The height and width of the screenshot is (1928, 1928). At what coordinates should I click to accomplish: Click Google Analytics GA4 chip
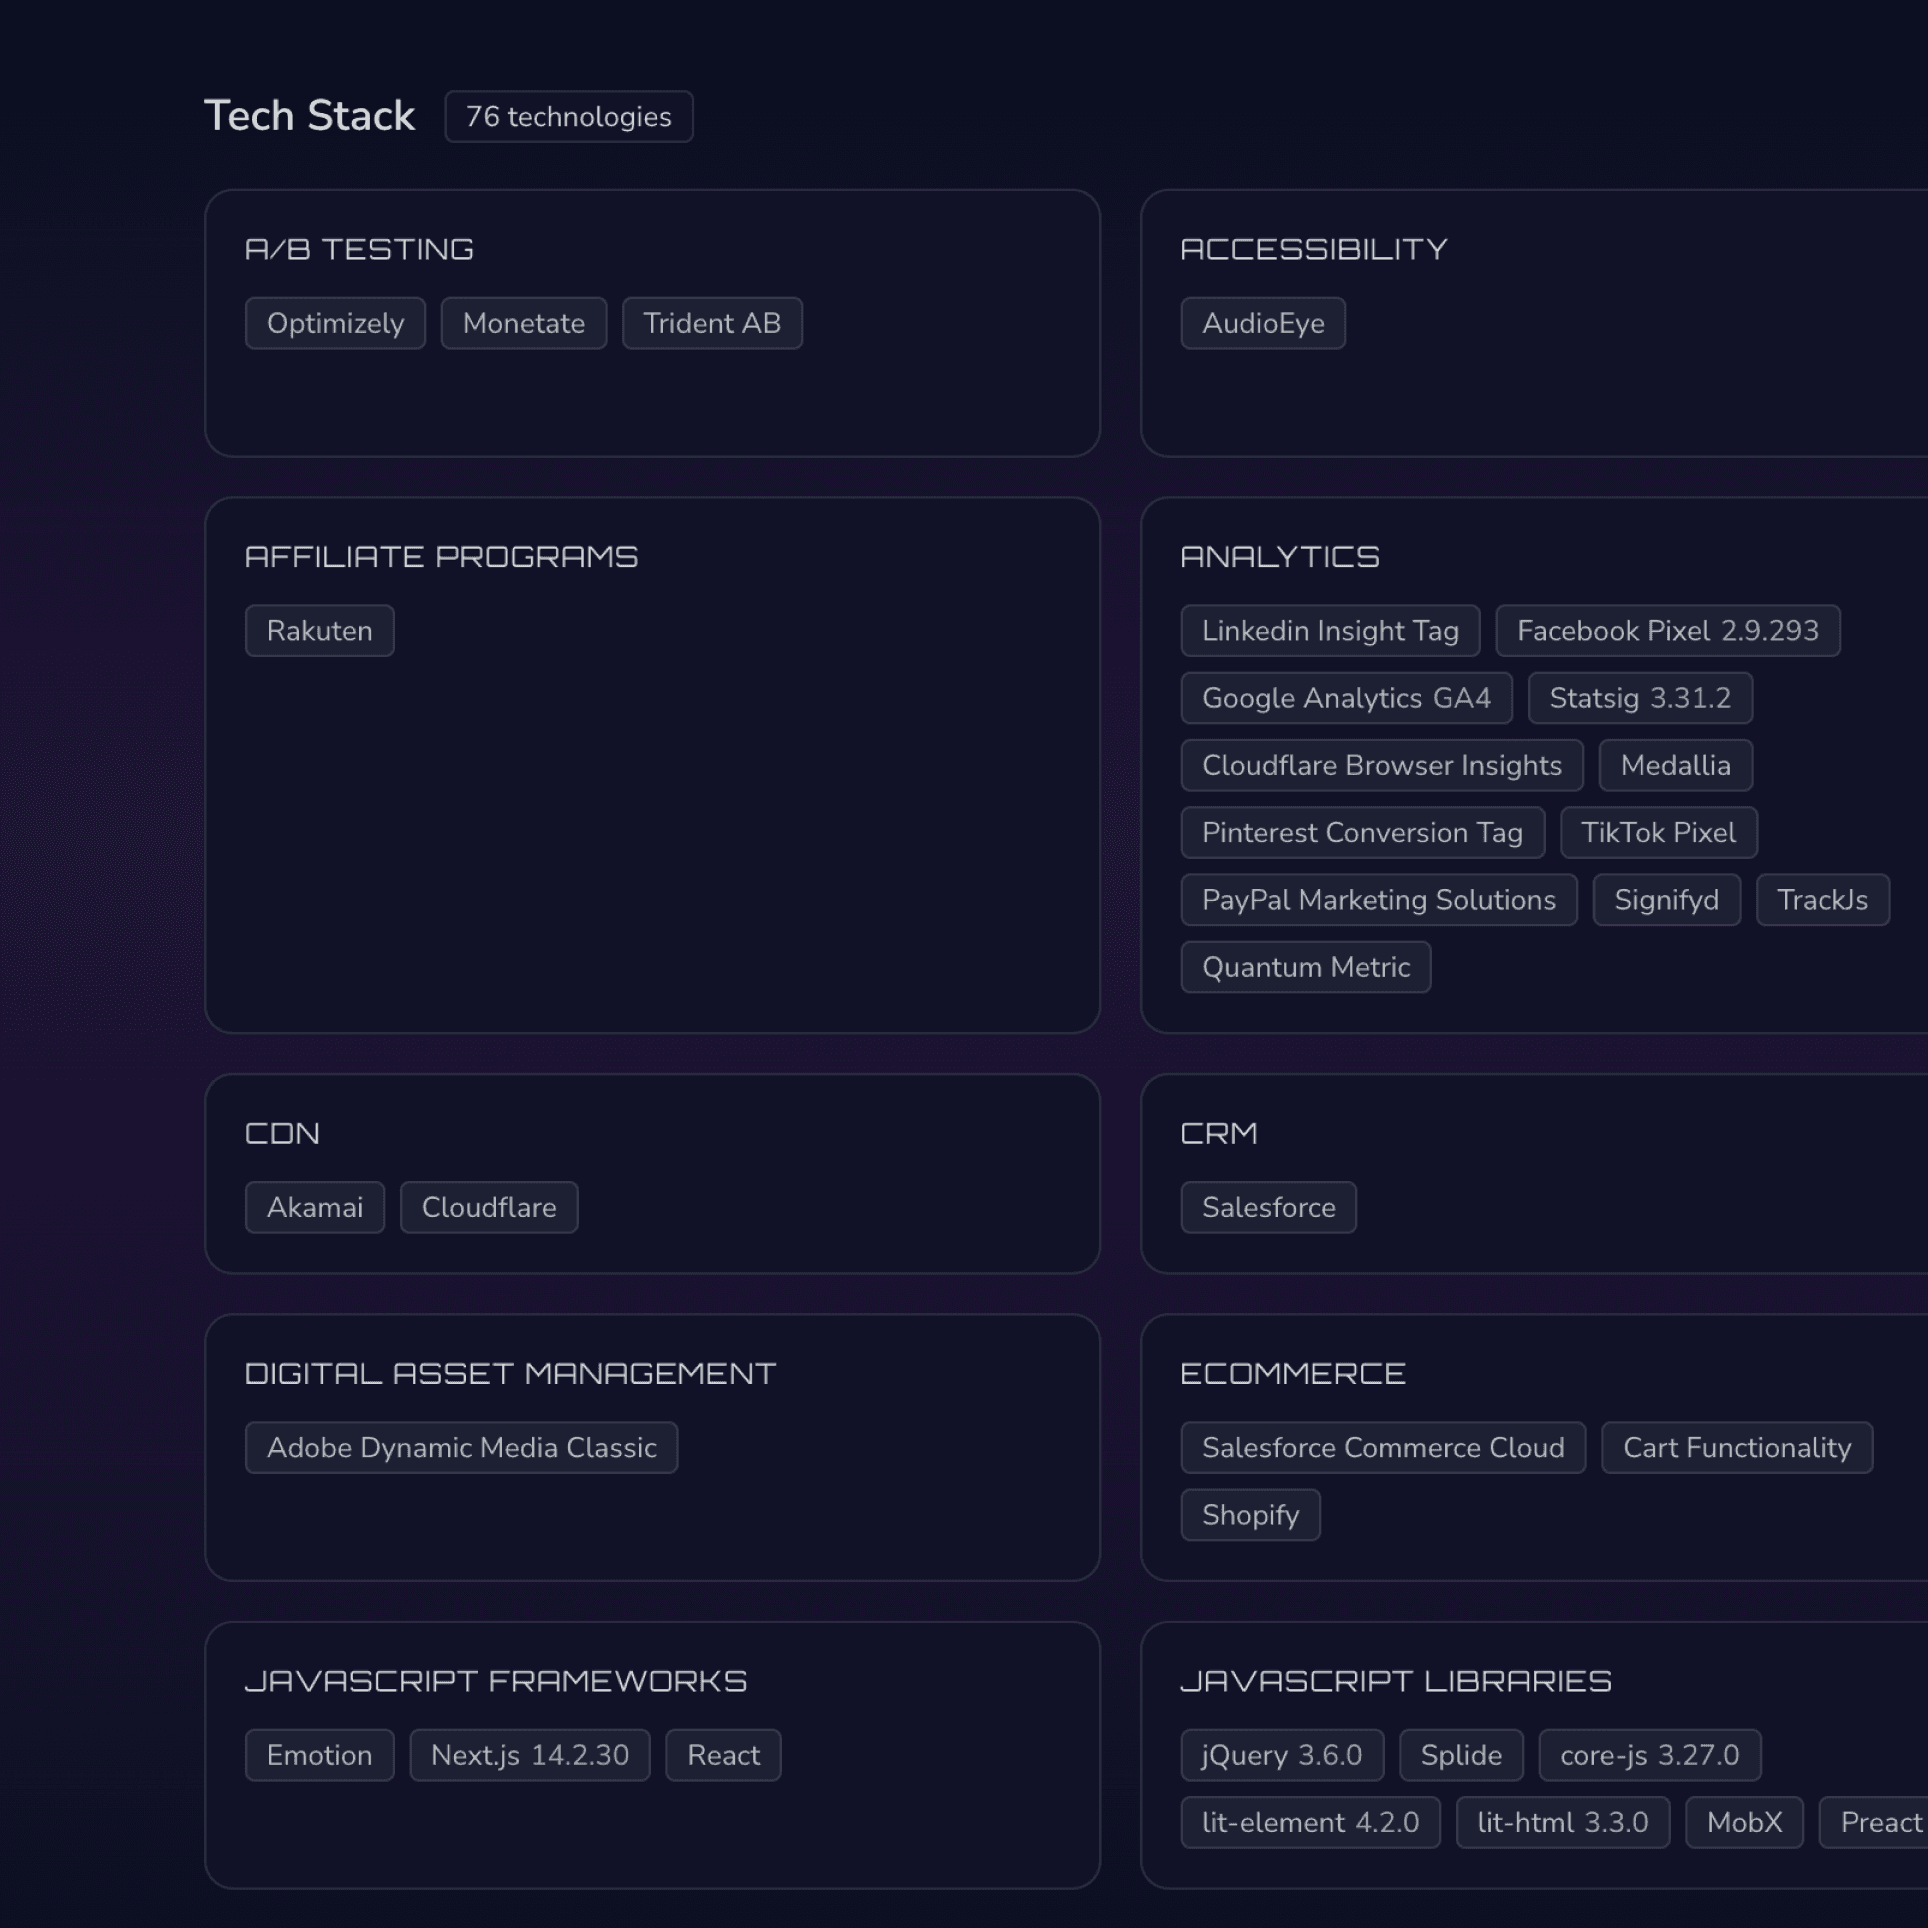coord(1346,698)
